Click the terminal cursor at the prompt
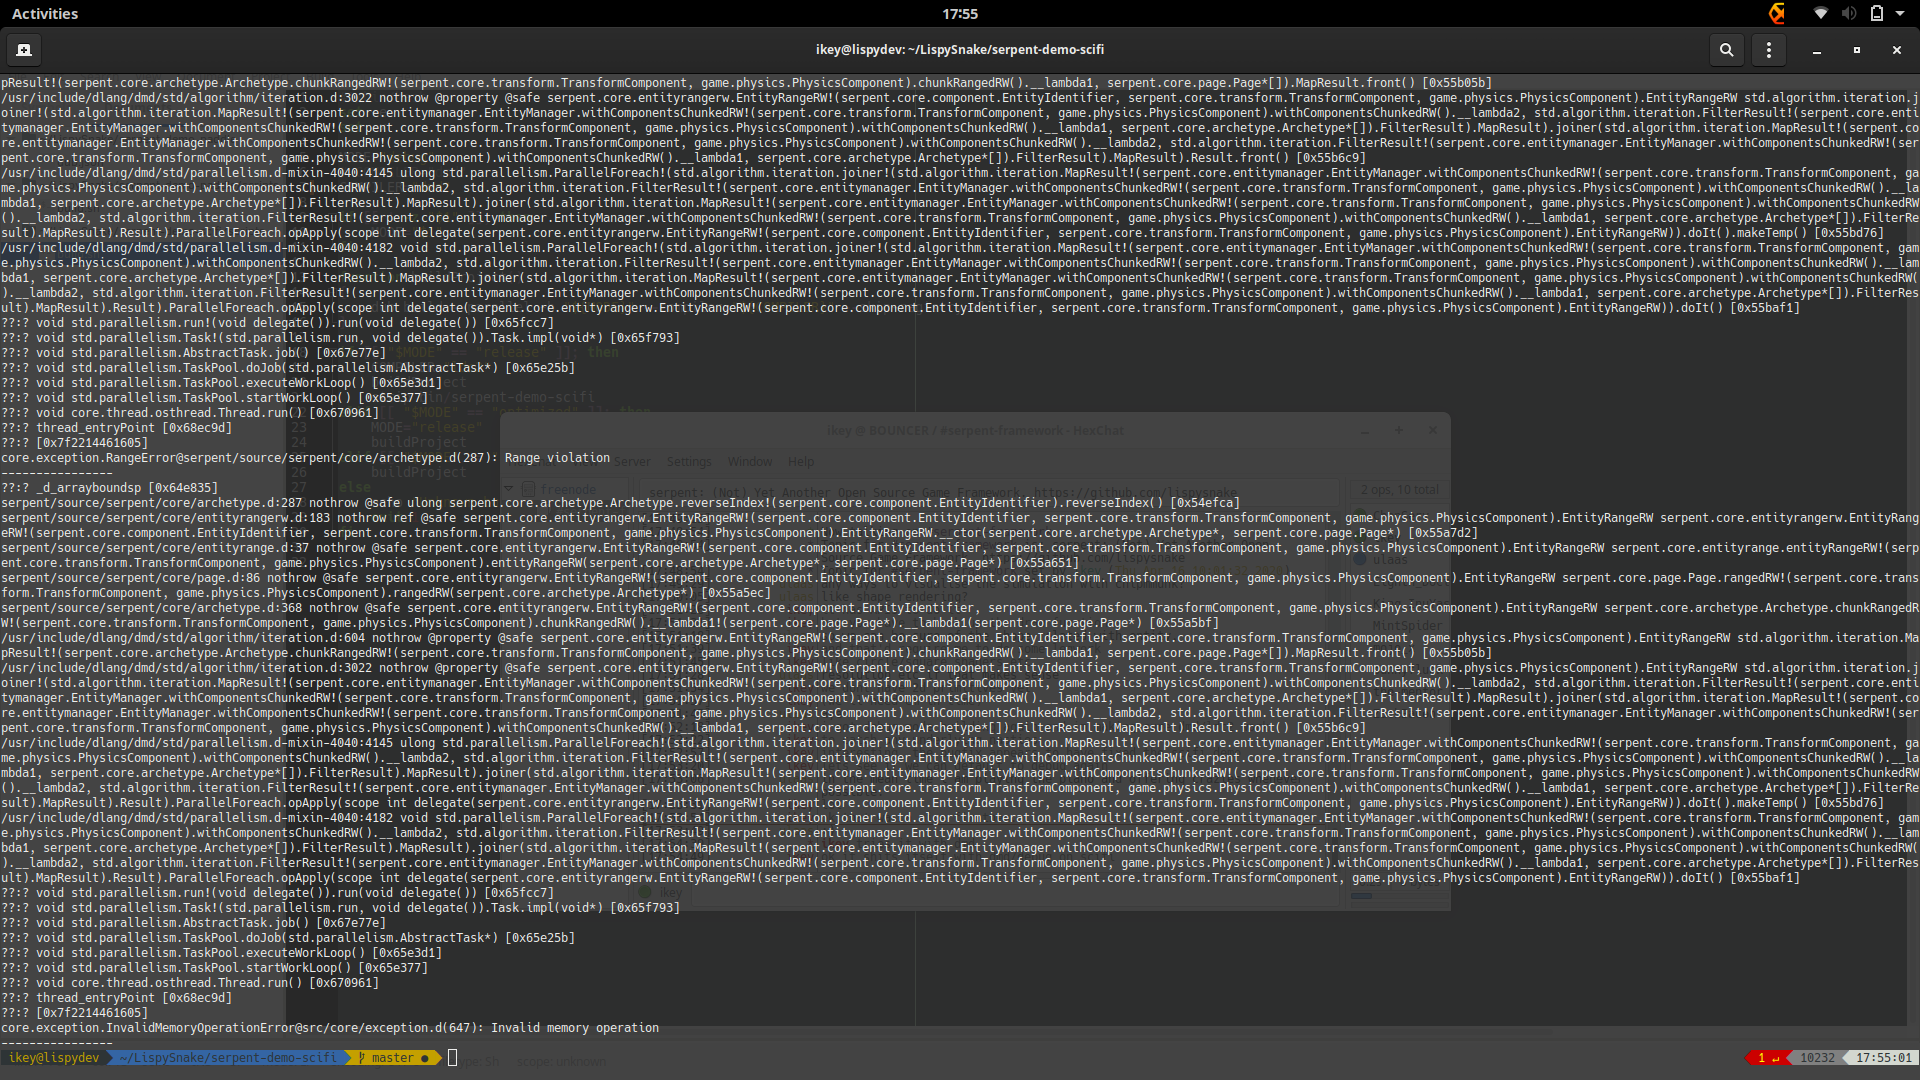 pos(452,1058)
